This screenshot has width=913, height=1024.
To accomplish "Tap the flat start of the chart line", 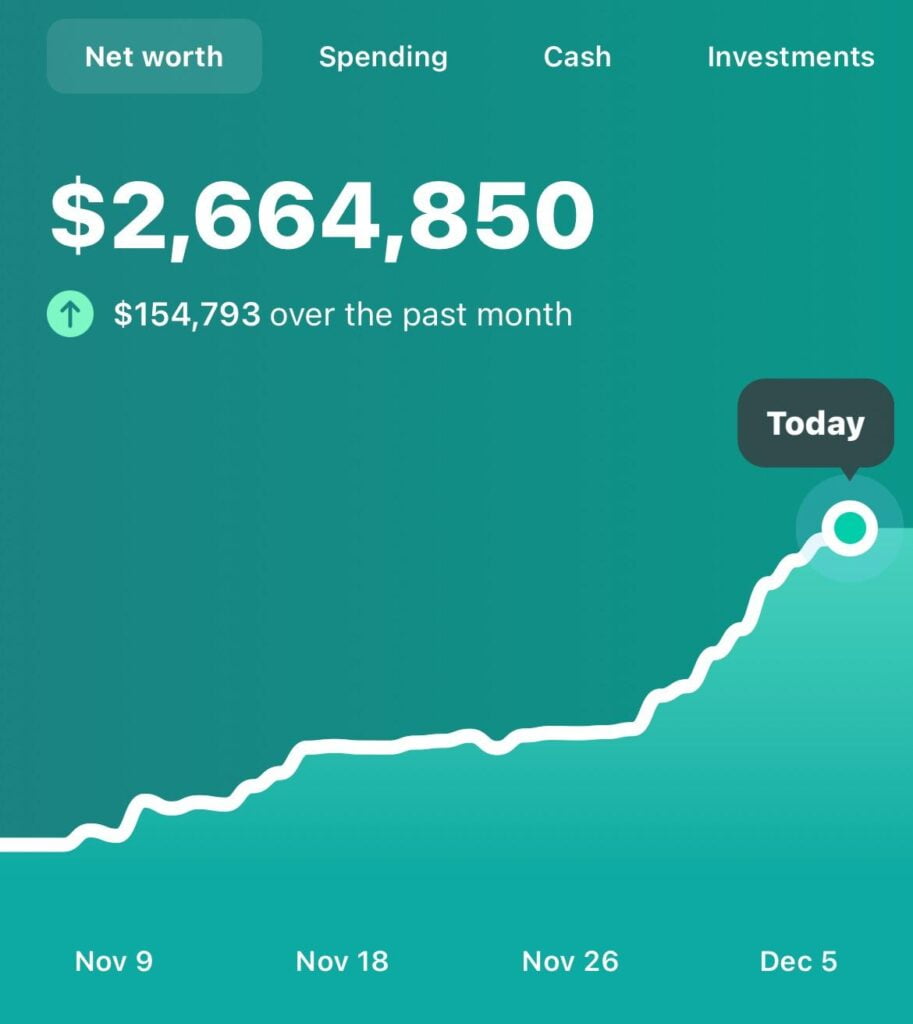I will coord(30,845).
